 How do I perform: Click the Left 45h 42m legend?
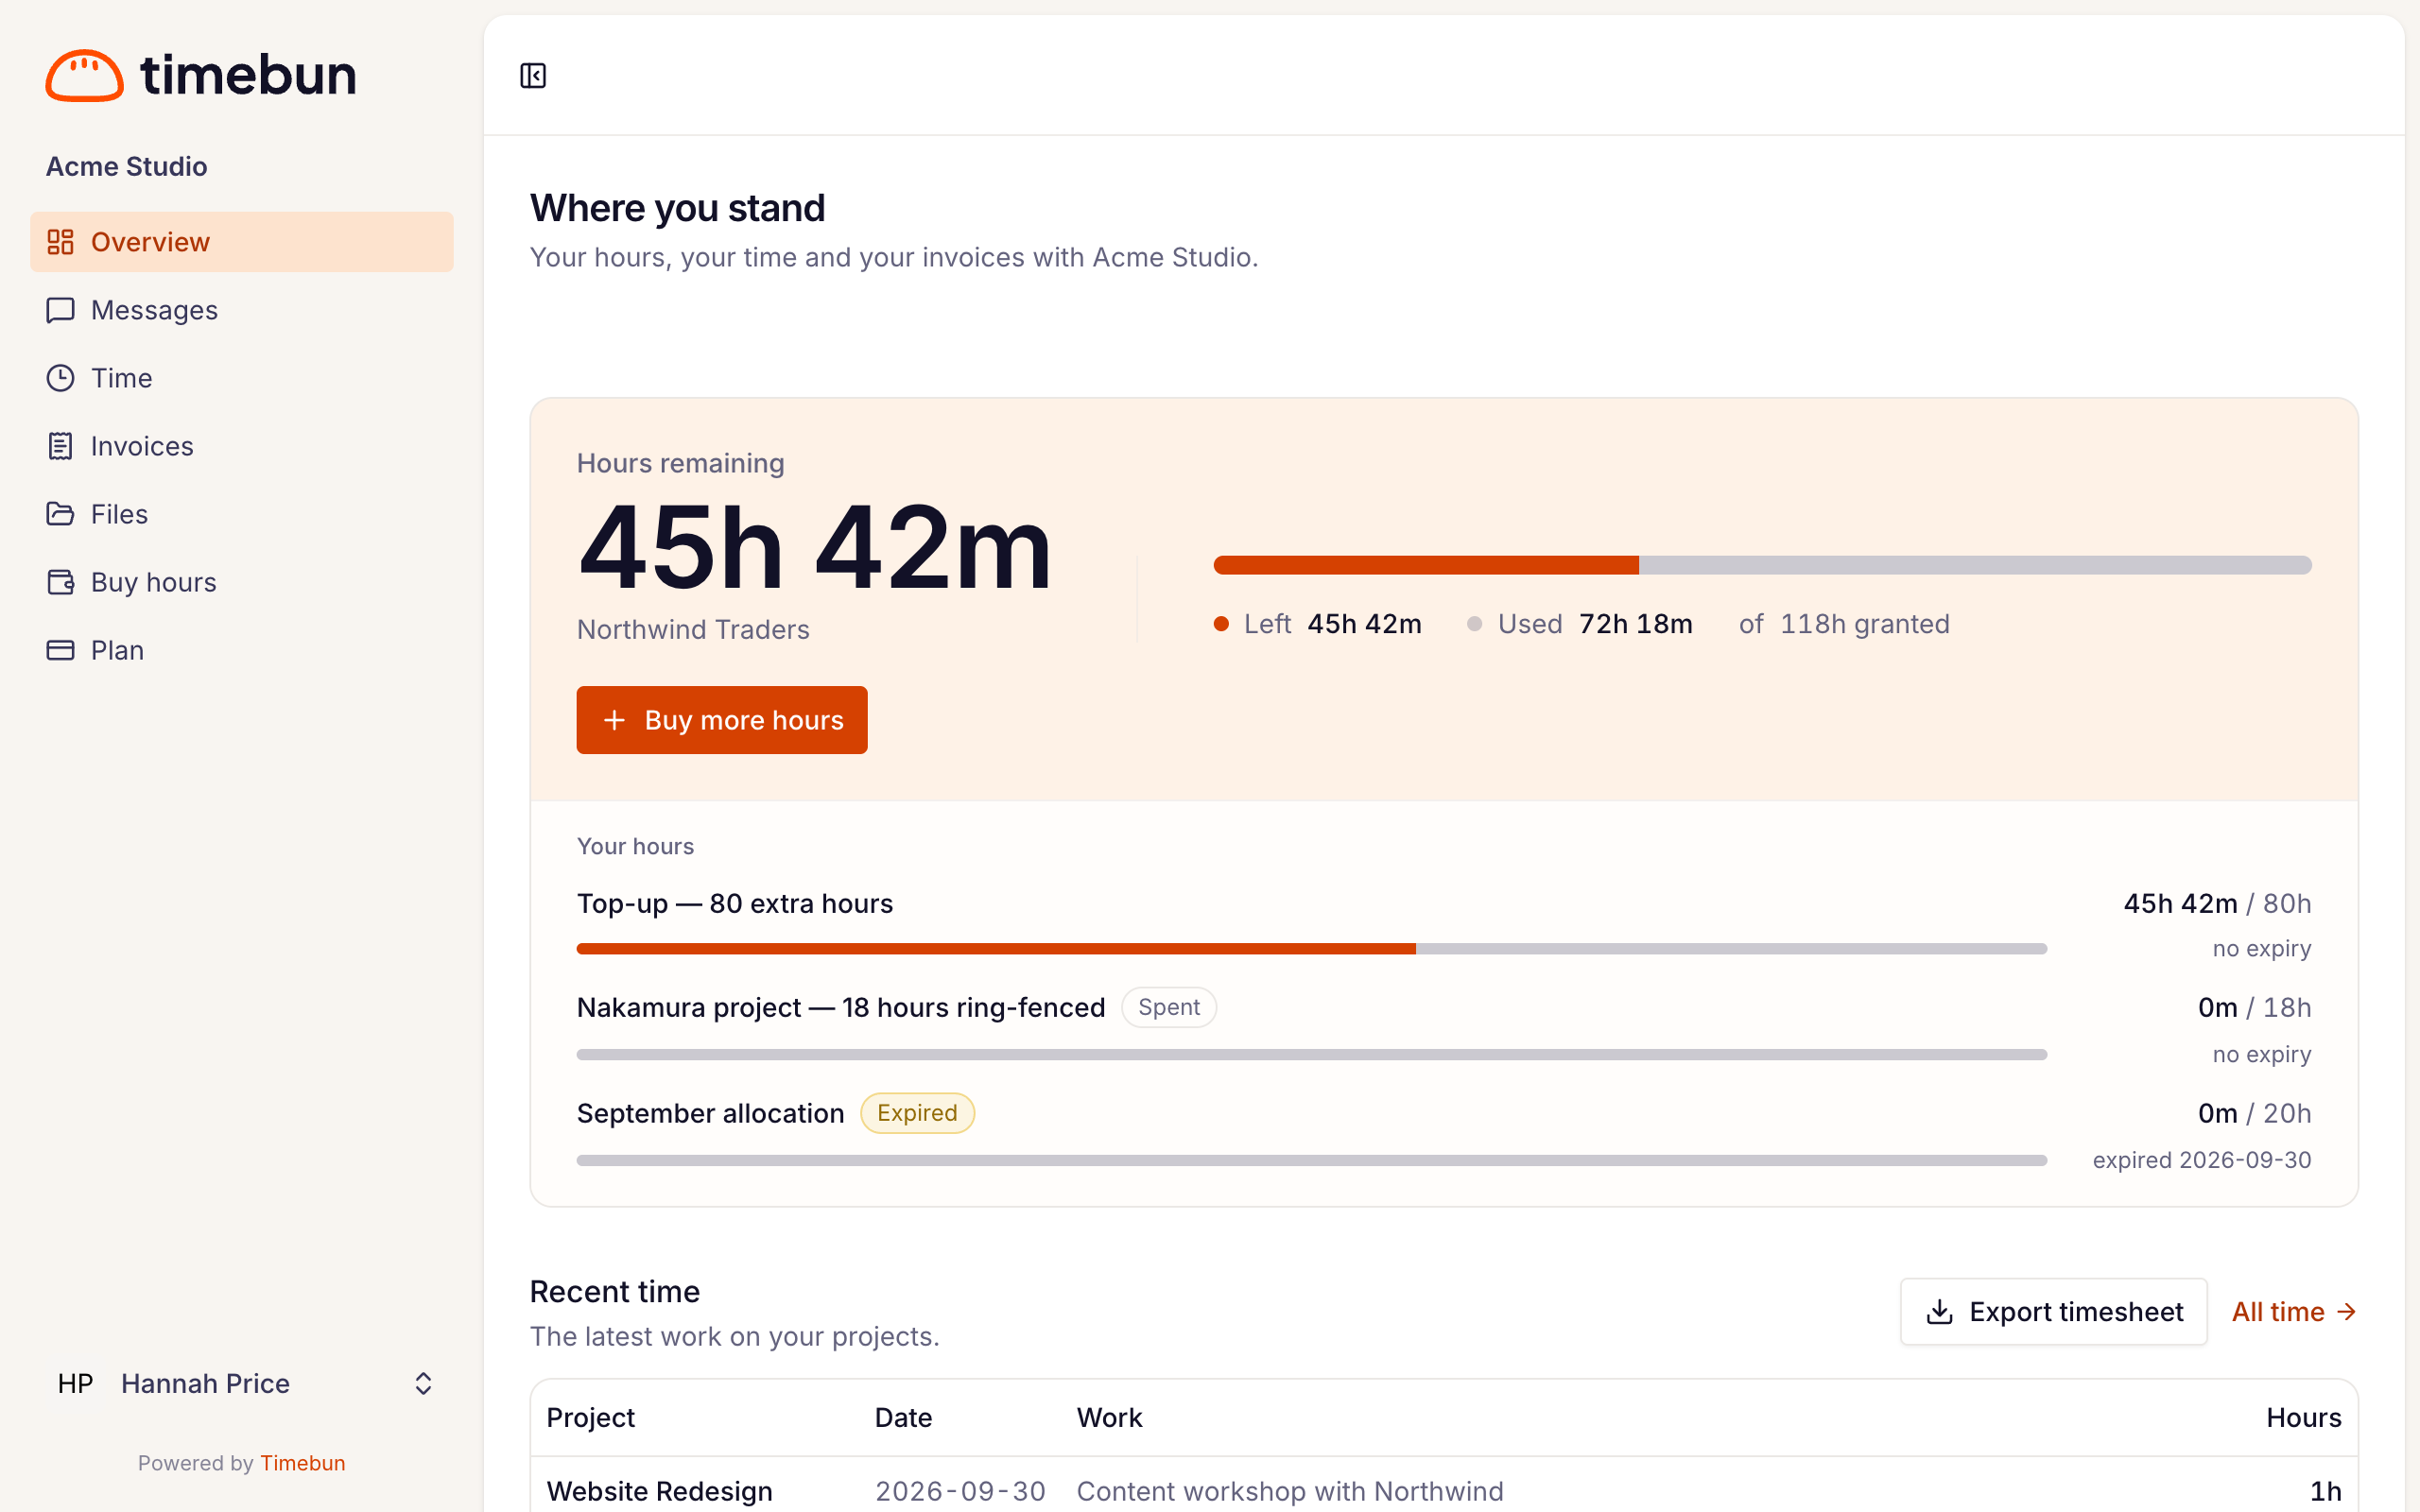[1317, 624]
